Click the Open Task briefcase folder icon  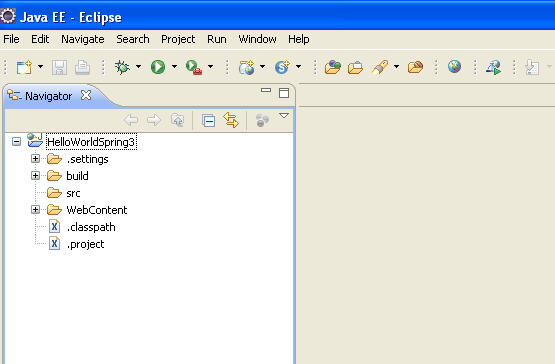click(x=355, y=67)
